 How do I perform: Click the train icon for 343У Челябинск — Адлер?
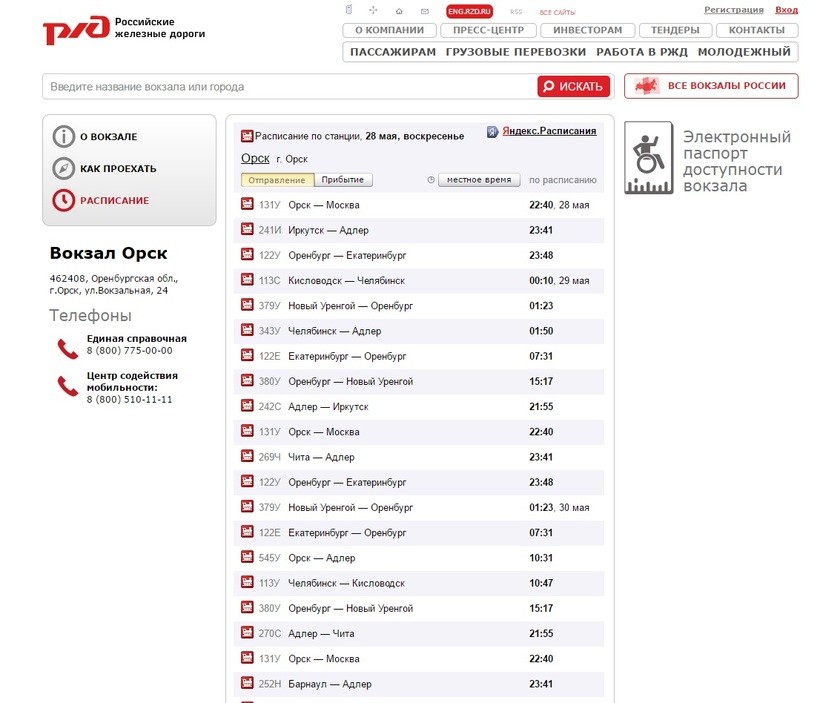[x=247, y=330]
